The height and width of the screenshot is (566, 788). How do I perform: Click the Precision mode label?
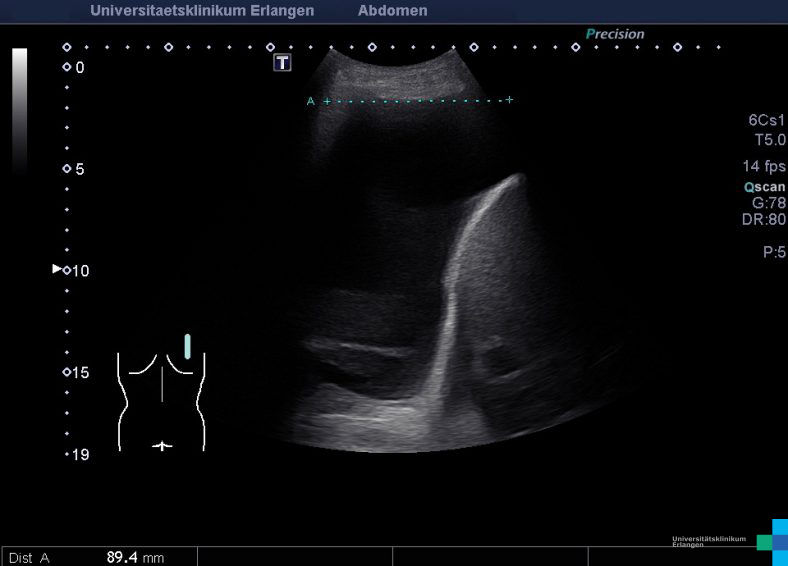pos(615,34)
